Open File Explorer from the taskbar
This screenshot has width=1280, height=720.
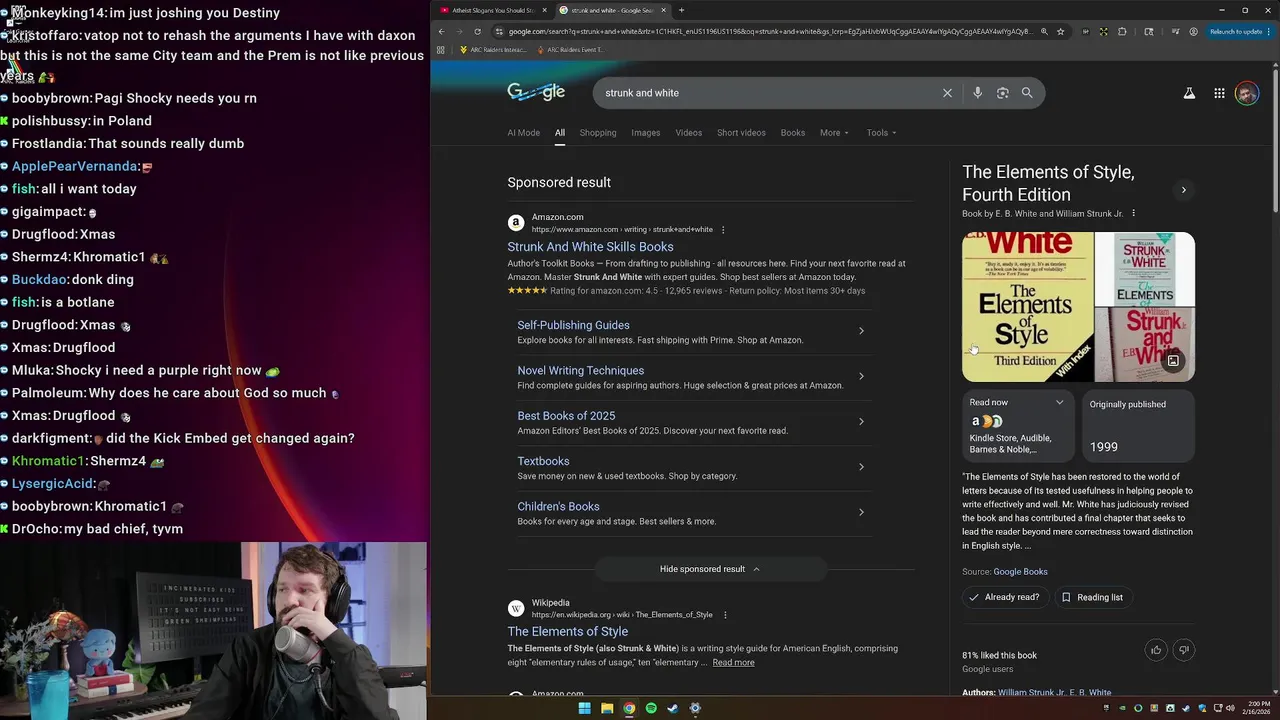click(x=607, y=708)
